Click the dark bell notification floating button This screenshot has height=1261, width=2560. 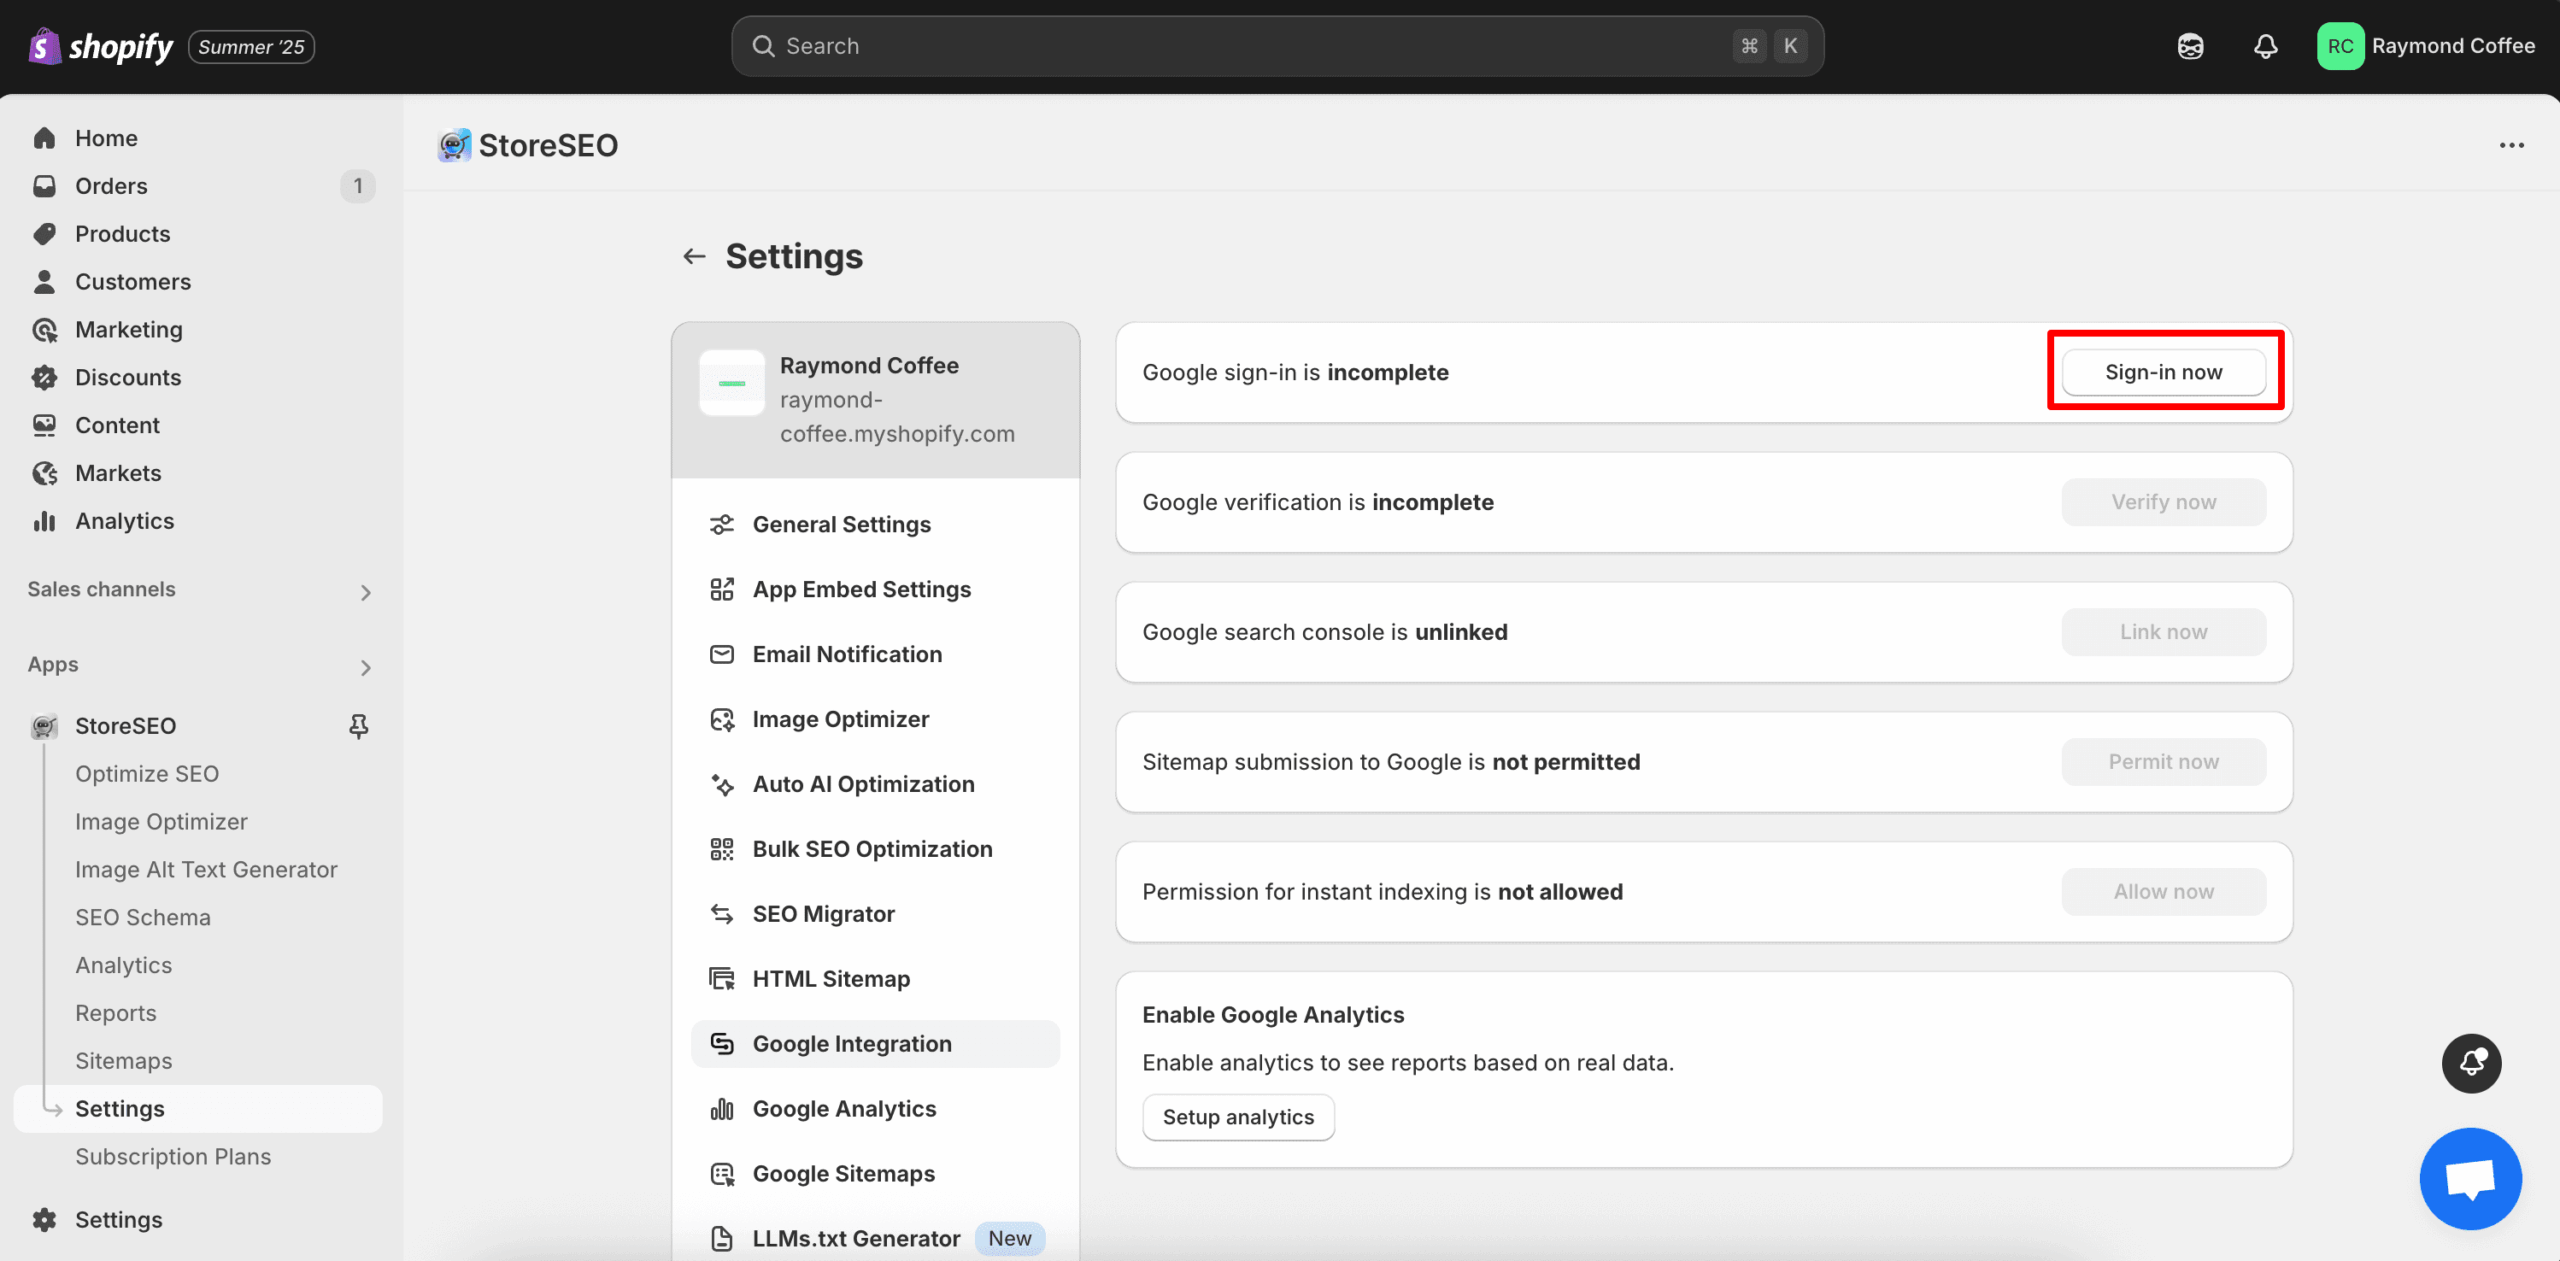coord(2471,1062)
